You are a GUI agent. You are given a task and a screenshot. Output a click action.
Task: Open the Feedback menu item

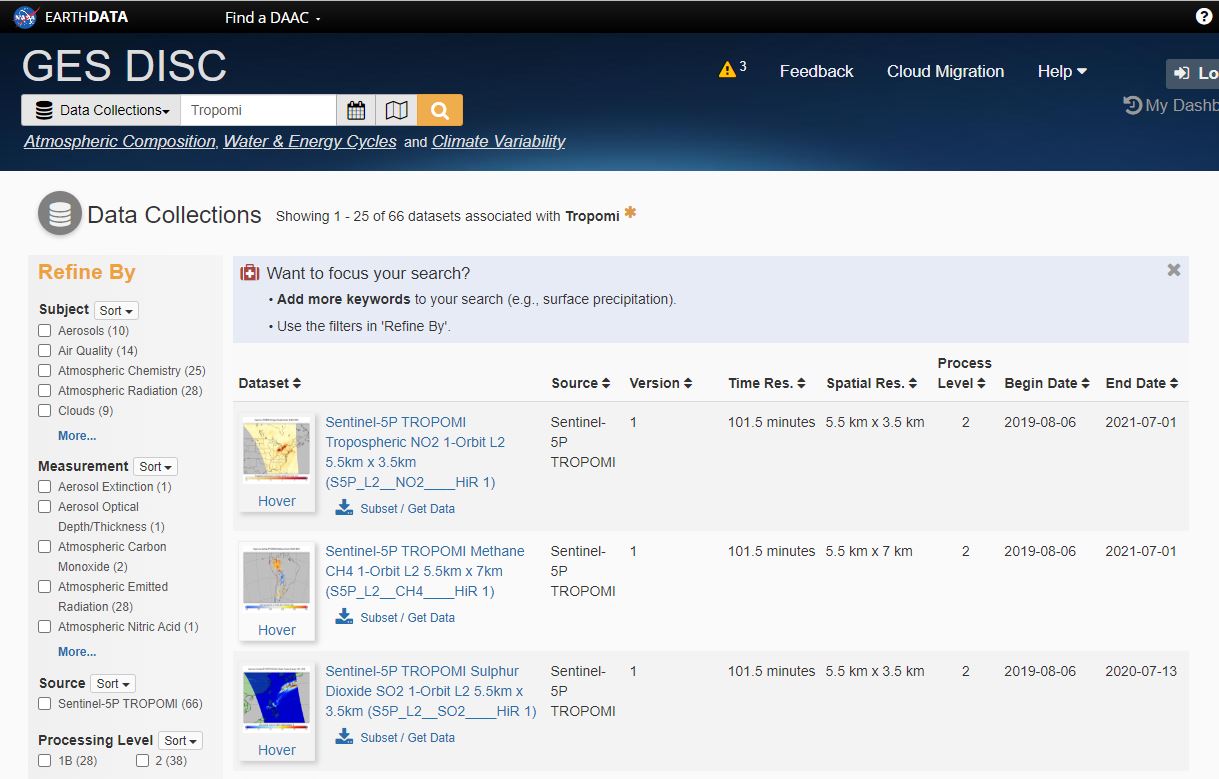point(816,71)
